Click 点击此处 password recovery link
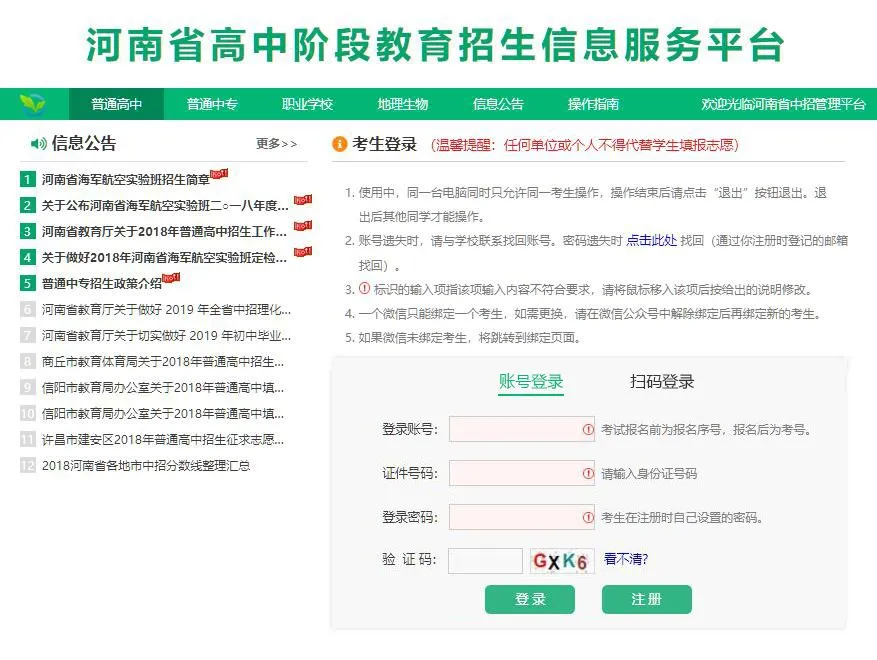Screen dimensions: 877x660 652,241
